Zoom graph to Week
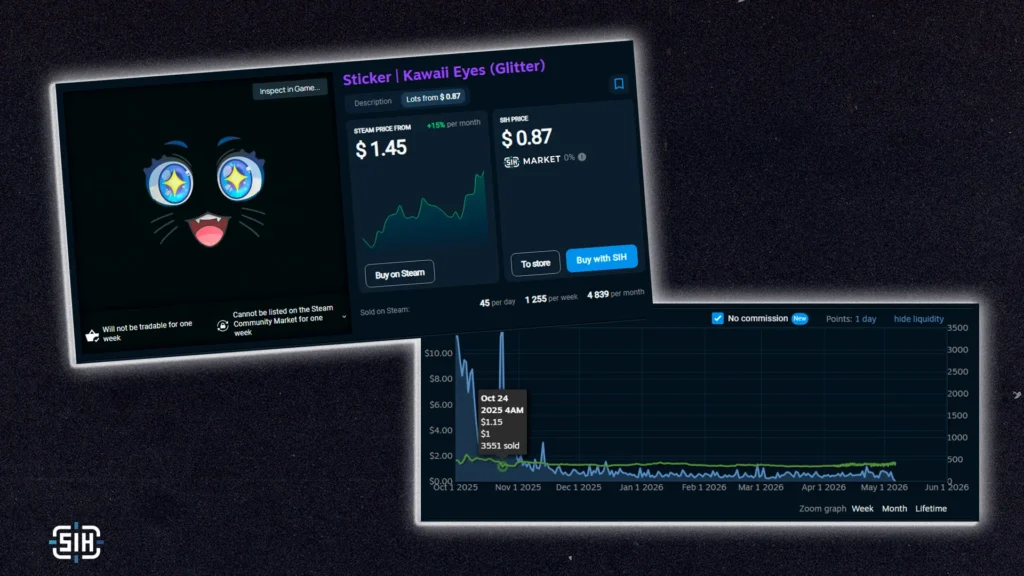 (x=862, y=508)
